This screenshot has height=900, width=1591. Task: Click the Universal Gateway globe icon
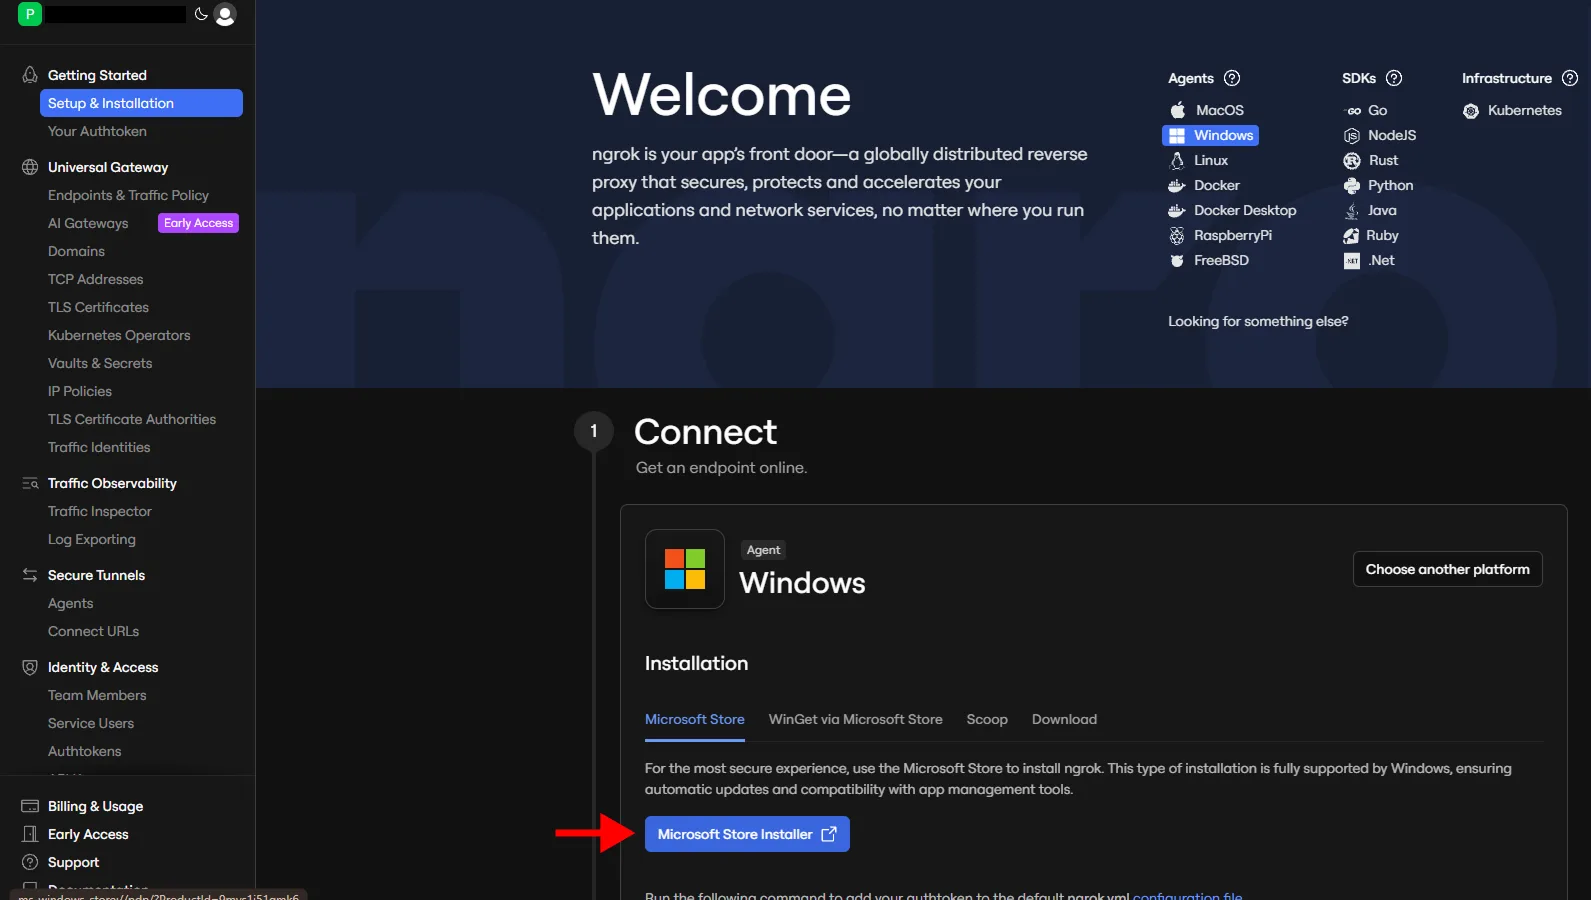pyautogui.click(x=30, y=167)
